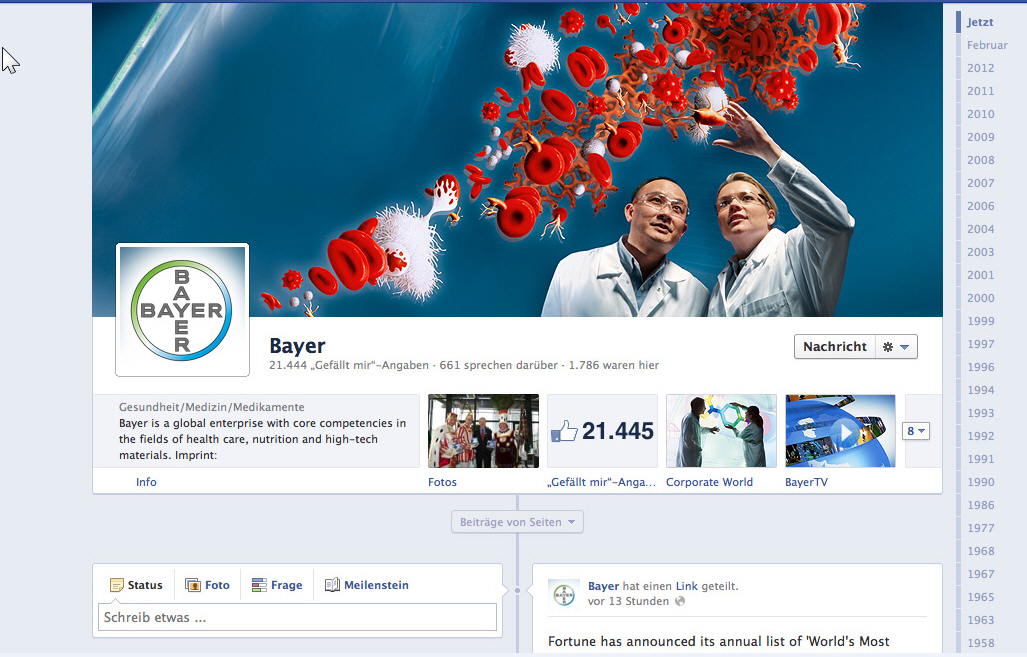Open the „Gefällt mir"-Anga... link
The image size is (1027, 657).
click(601, 482)
